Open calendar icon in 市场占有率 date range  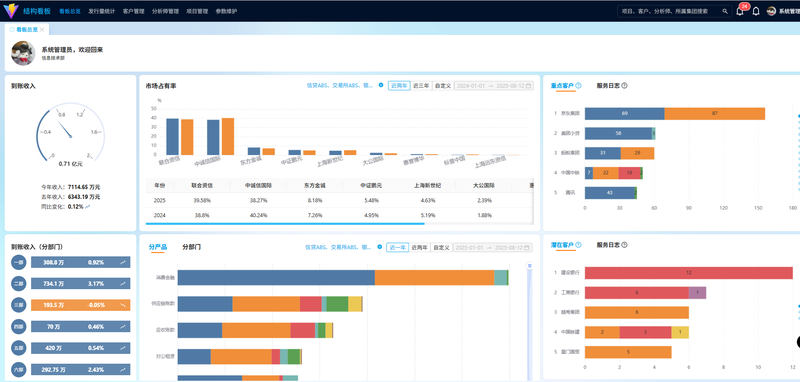pyautogui.click(x=528, y=86)
